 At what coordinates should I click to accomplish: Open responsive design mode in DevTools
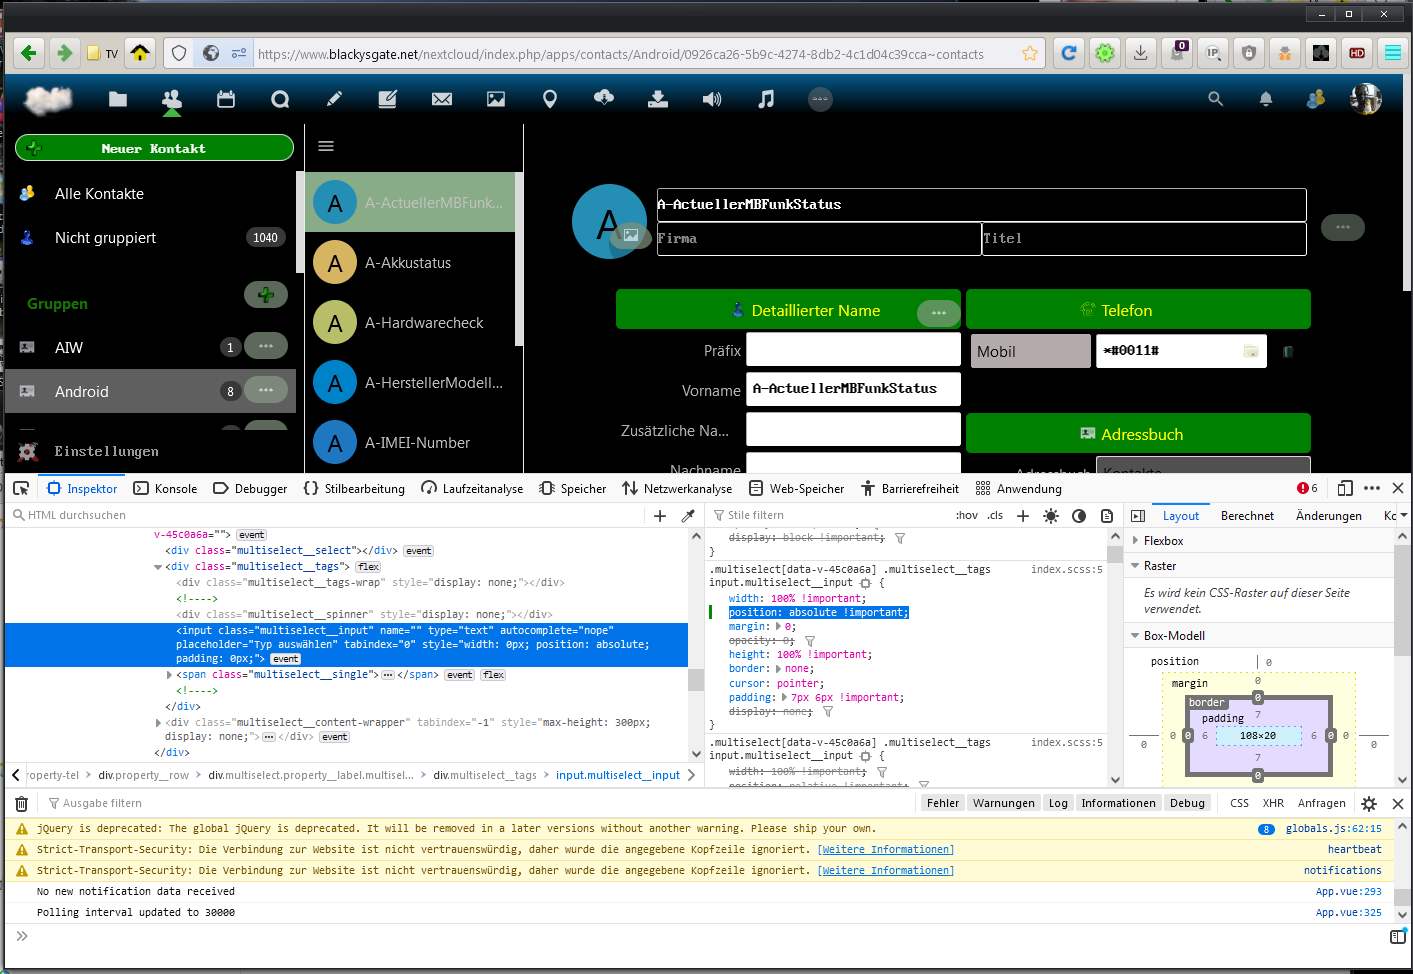click(1345, 488)
